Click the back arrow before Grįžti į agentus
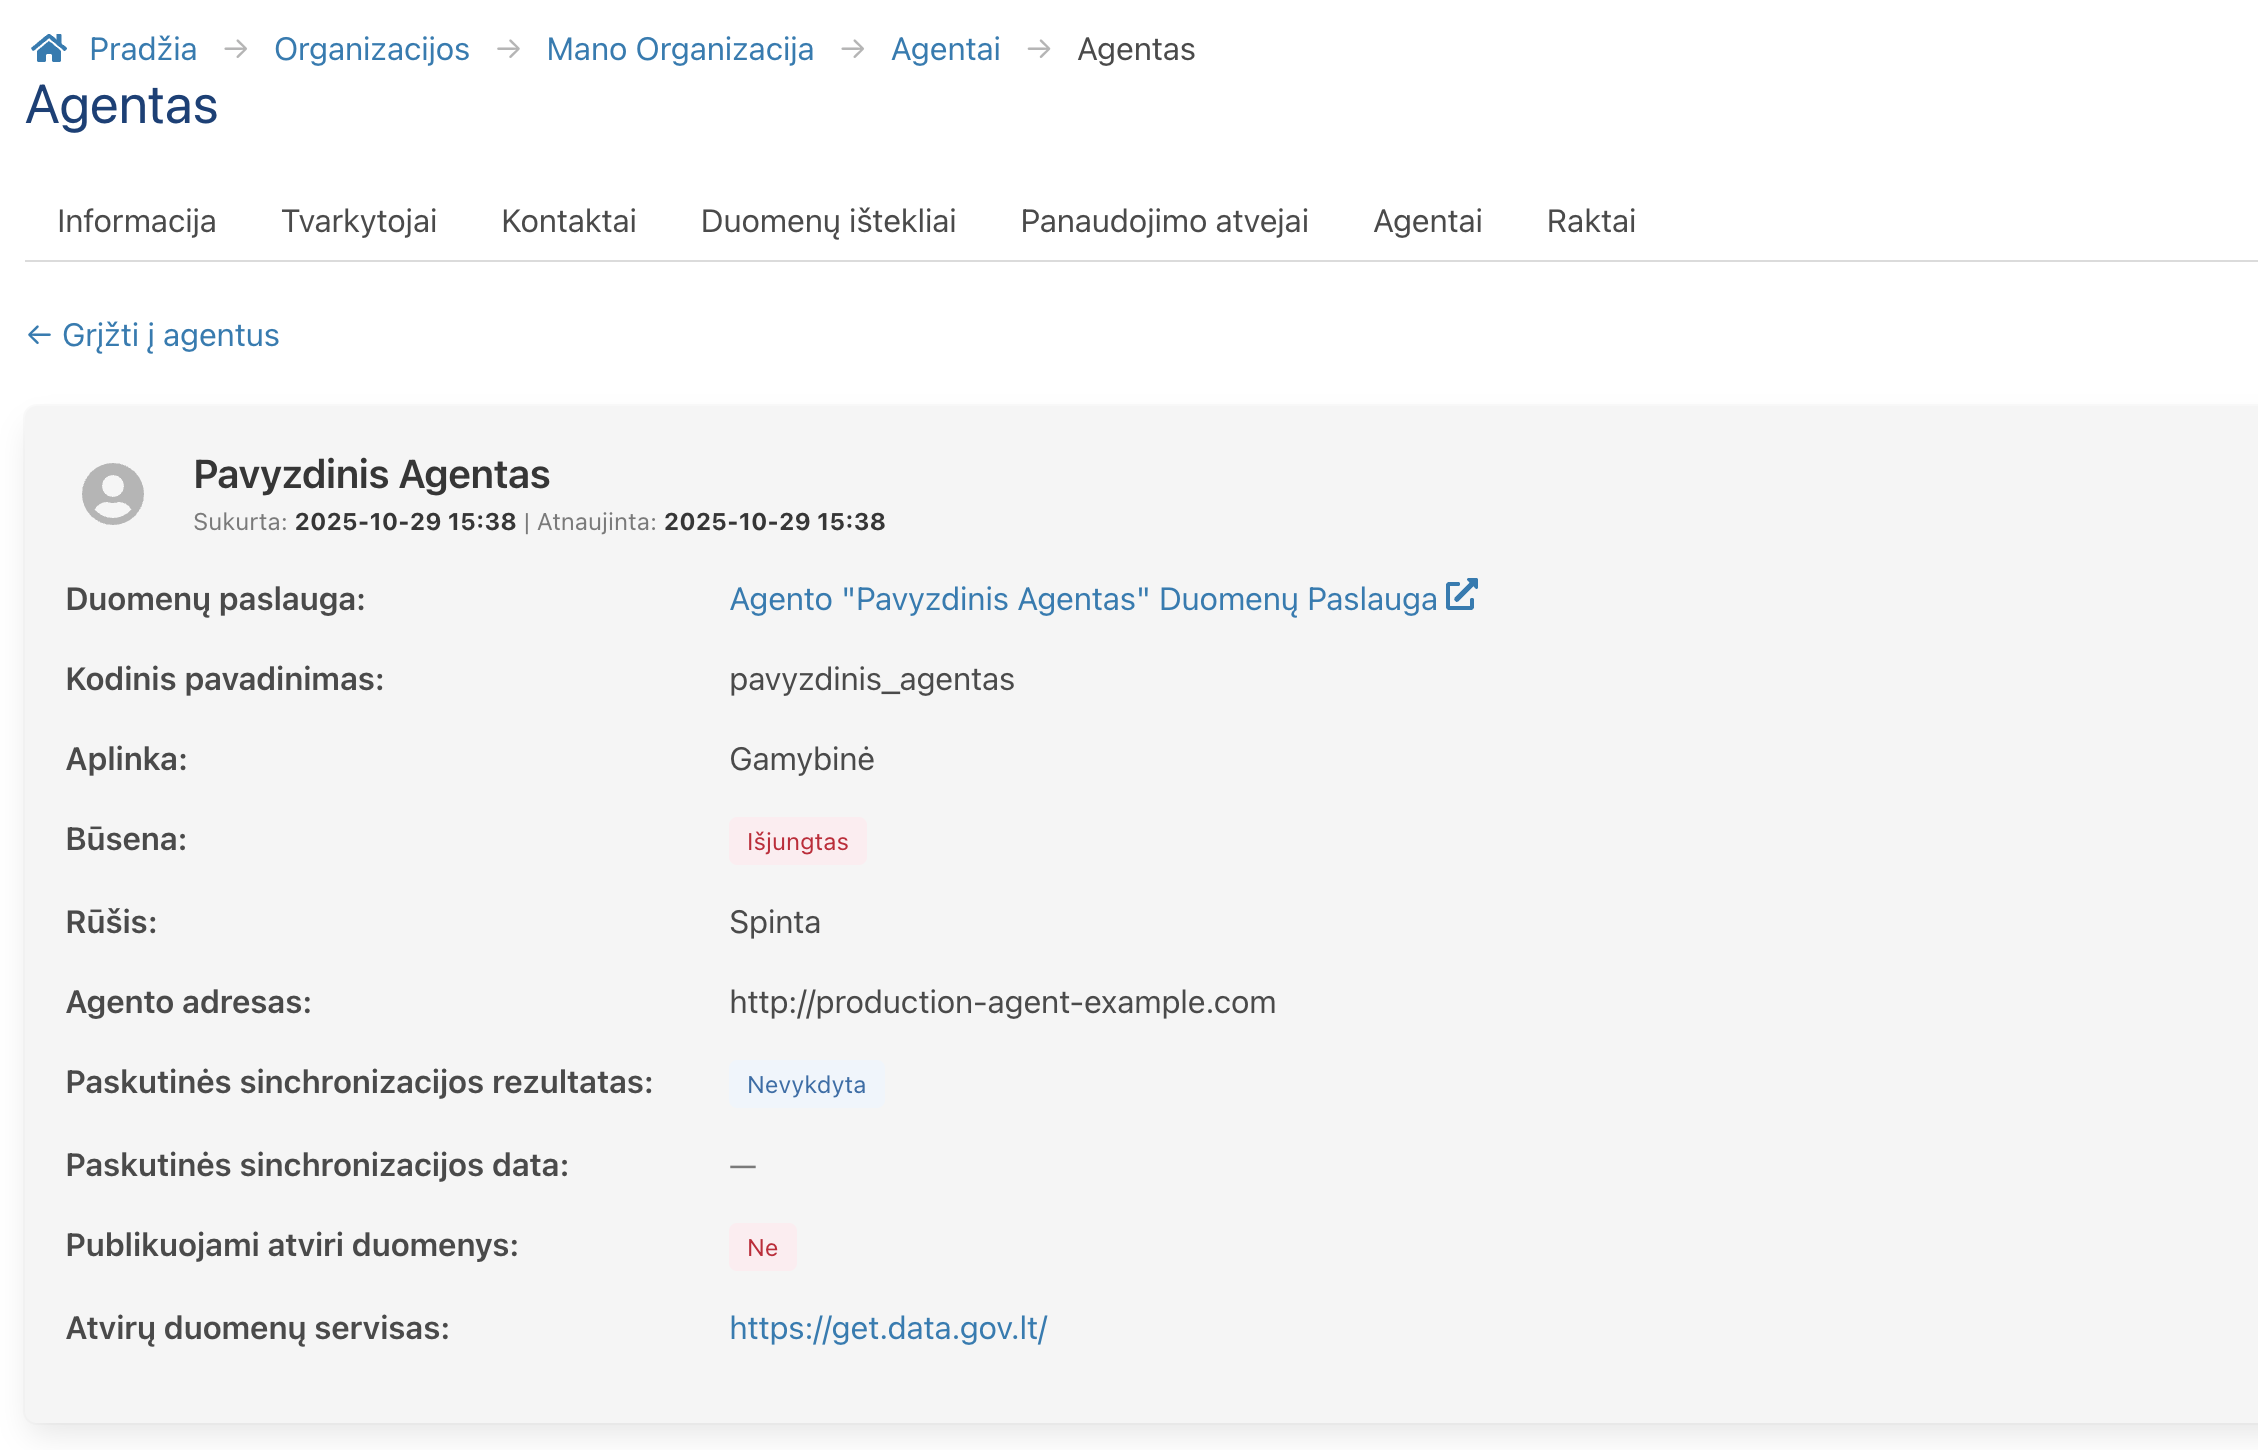Image resolution: width=2258 pixels, height=1450 pixels. pyautogui.click(x=39, y=335)
